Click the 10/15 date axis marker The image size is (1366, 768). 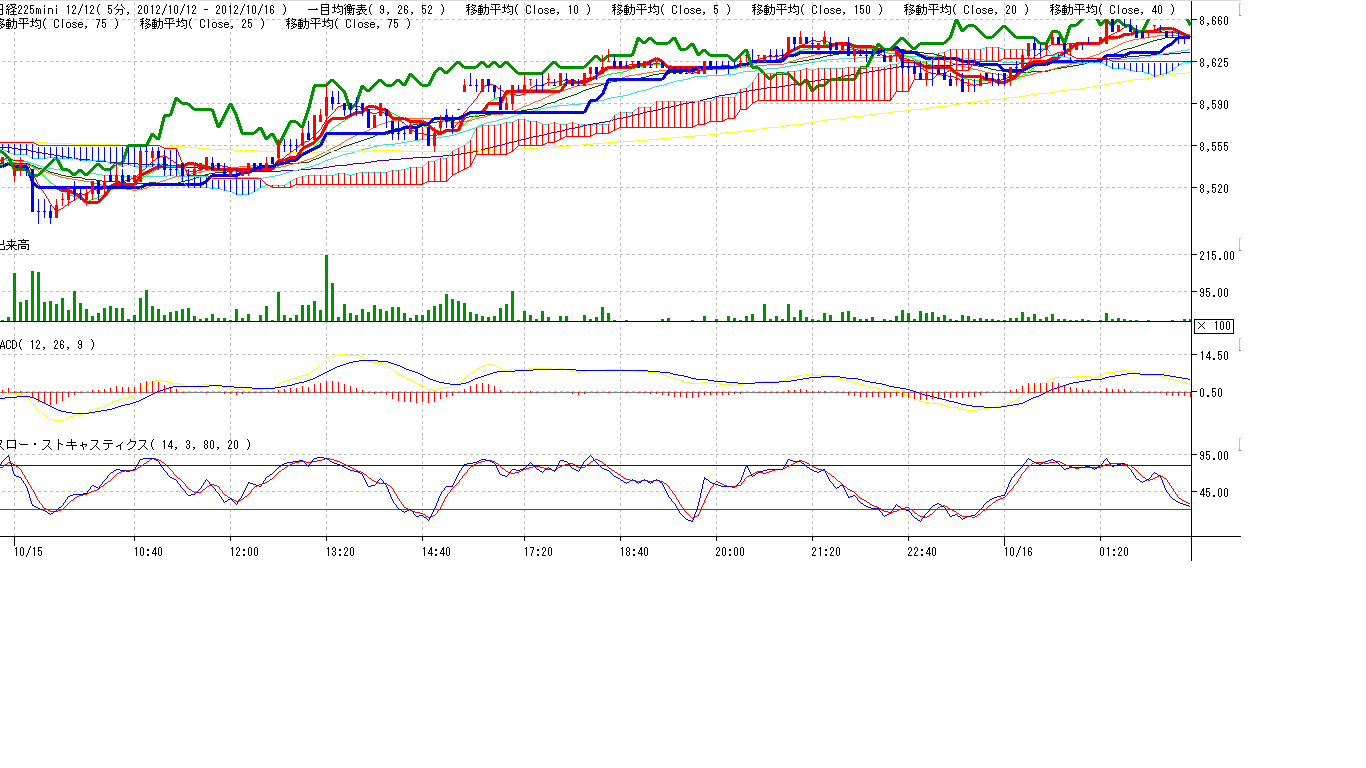pos(27,551)
